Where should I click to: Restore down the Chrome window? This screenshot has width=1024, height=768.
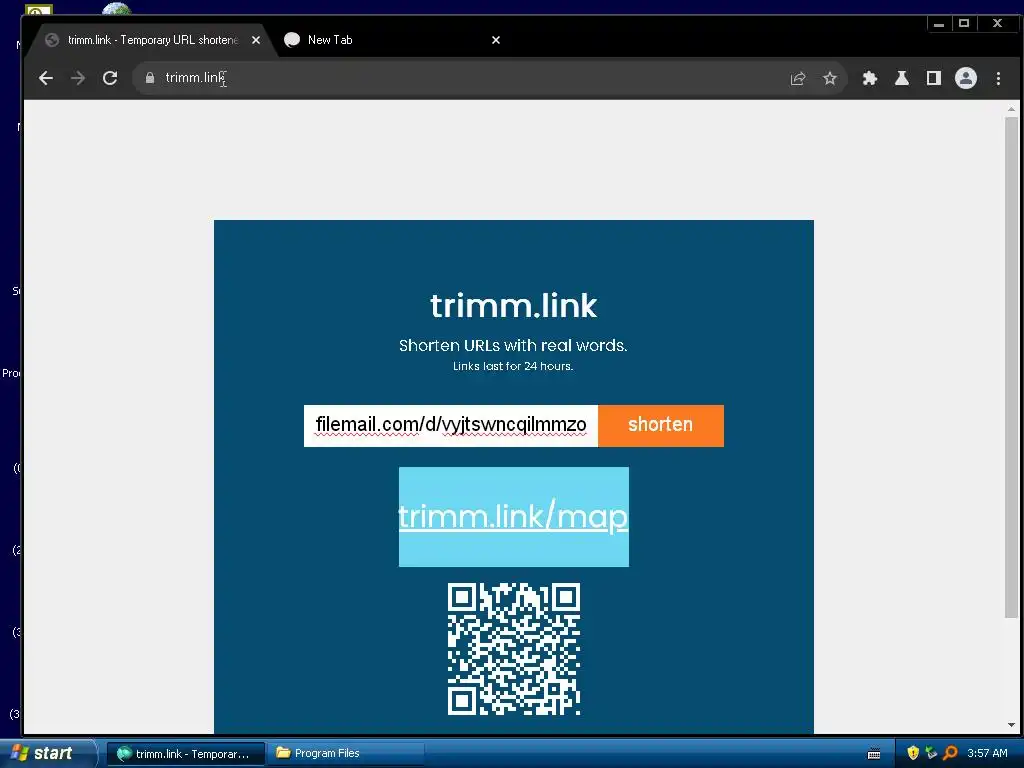(964, 24)
